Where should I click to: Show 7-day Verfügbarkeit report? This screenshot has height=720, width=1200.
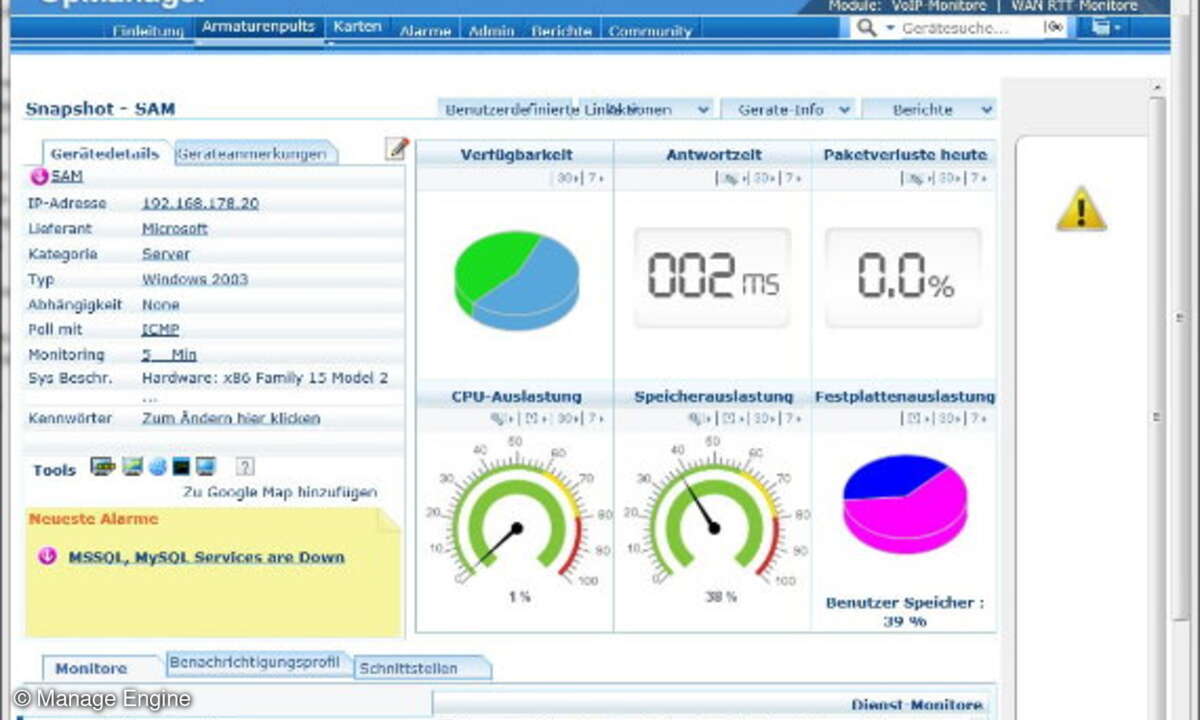coord(595,178)
